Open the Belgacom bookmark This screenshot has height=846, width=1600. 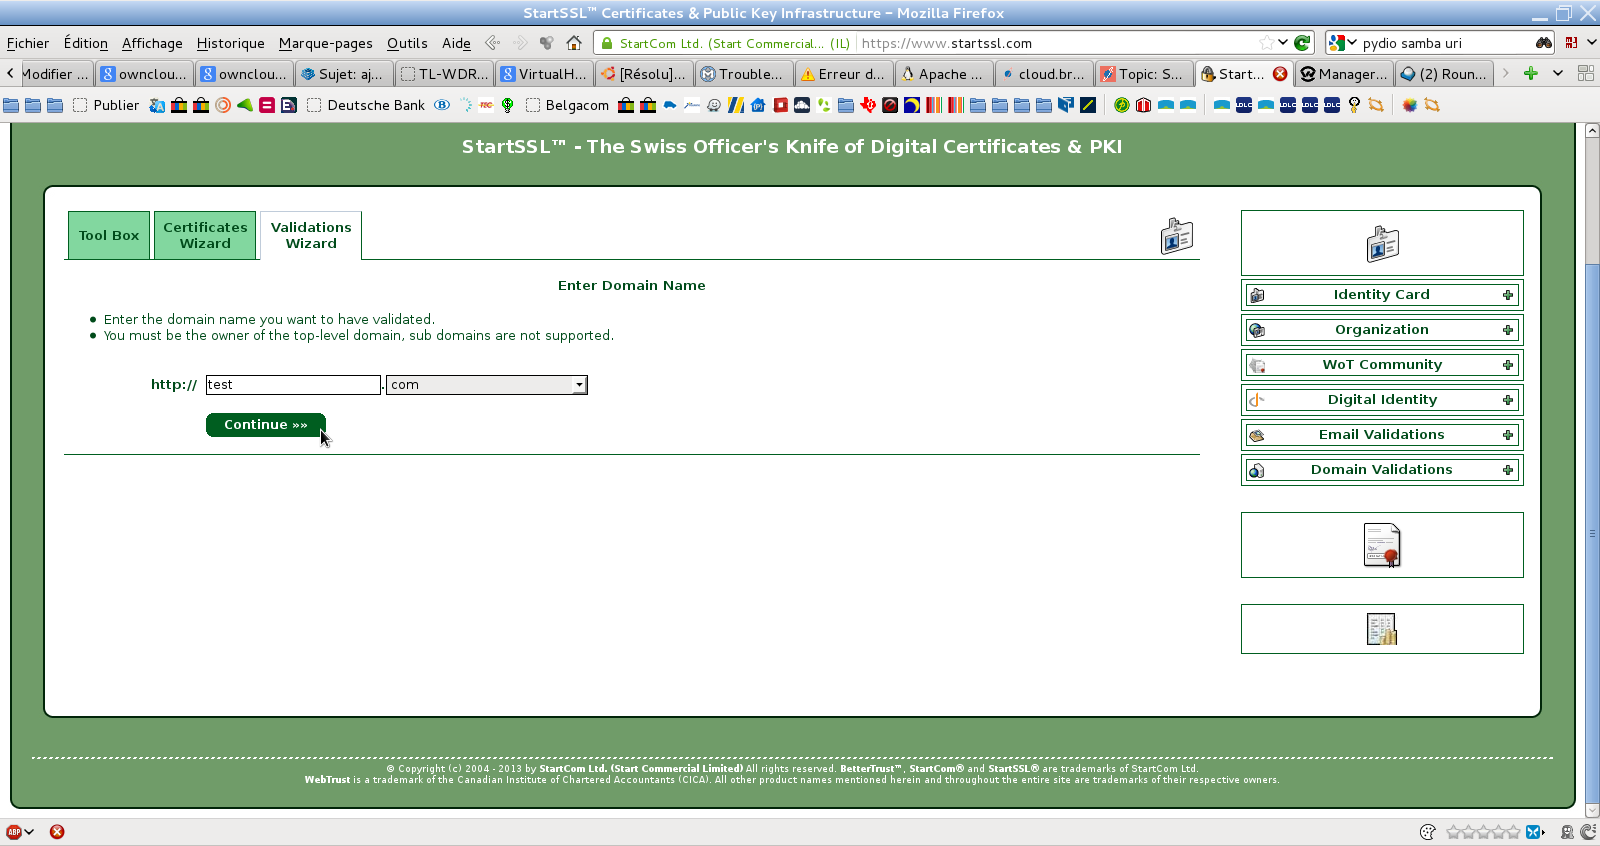(x=567, y=105)
